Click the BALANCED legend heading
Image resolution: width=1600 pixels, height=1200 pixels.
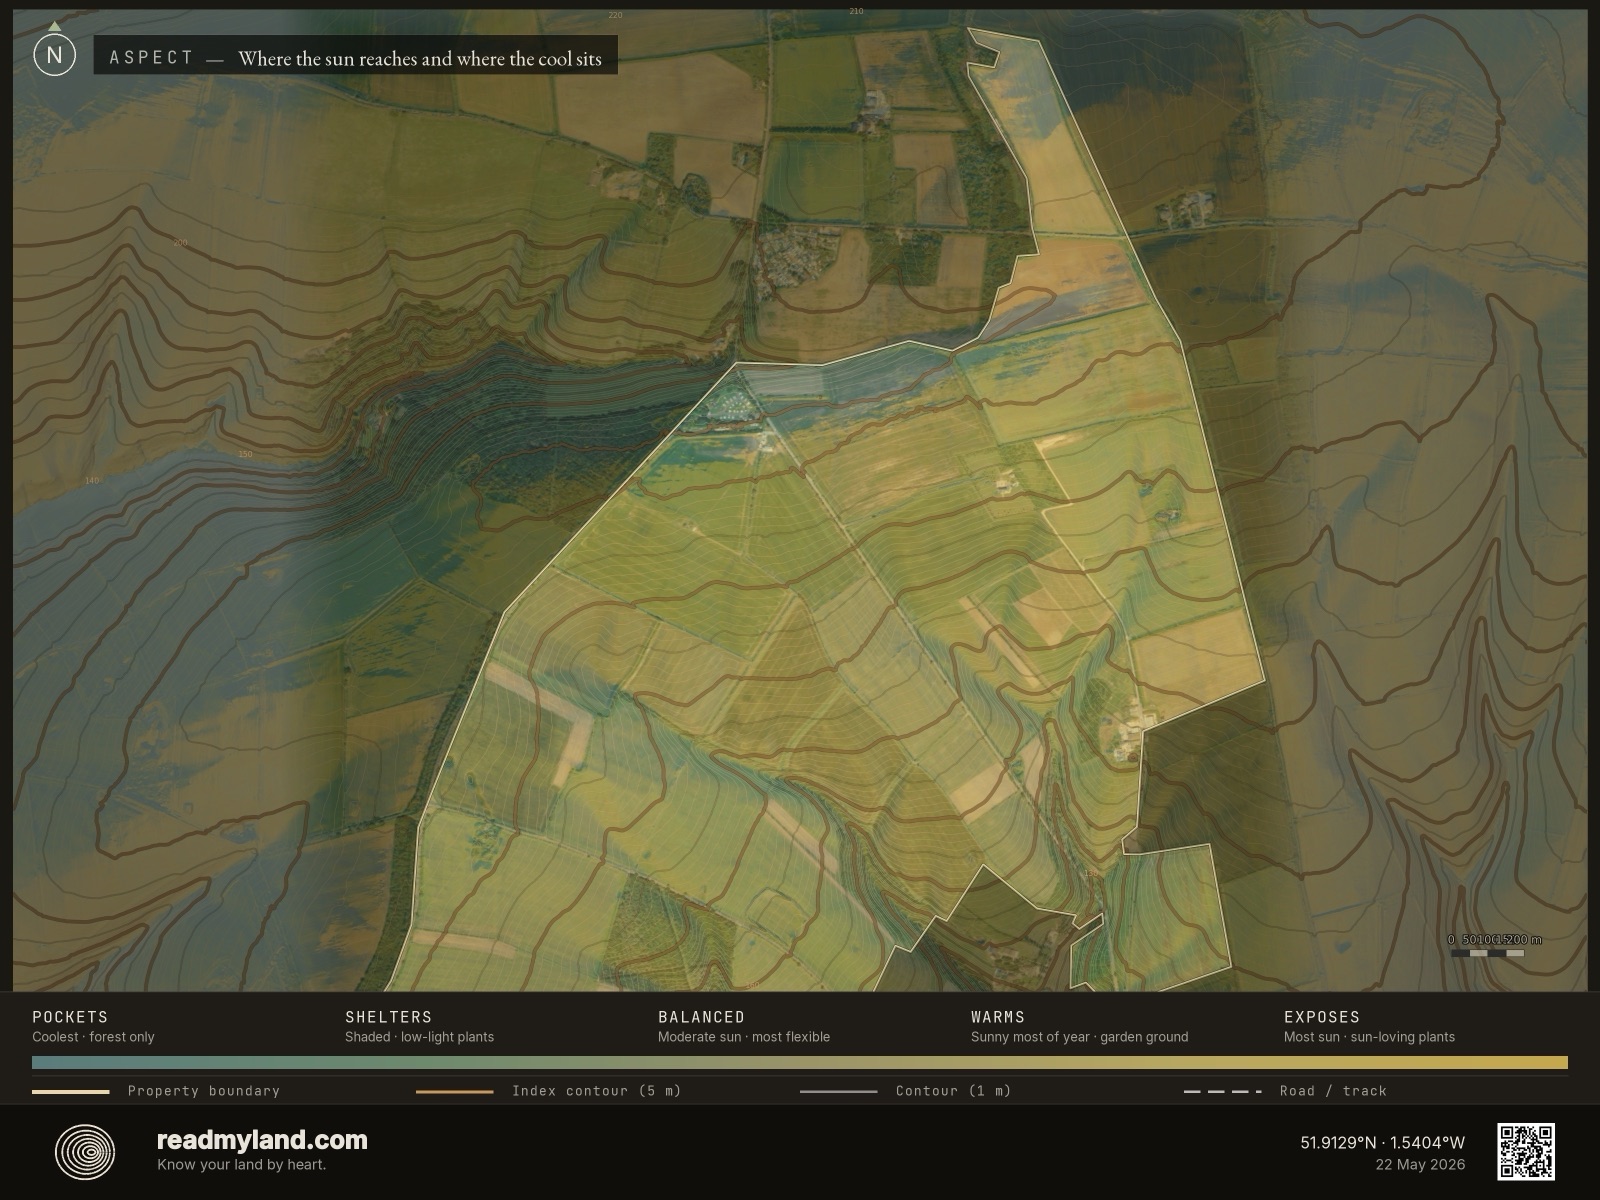pos(701,1017)
